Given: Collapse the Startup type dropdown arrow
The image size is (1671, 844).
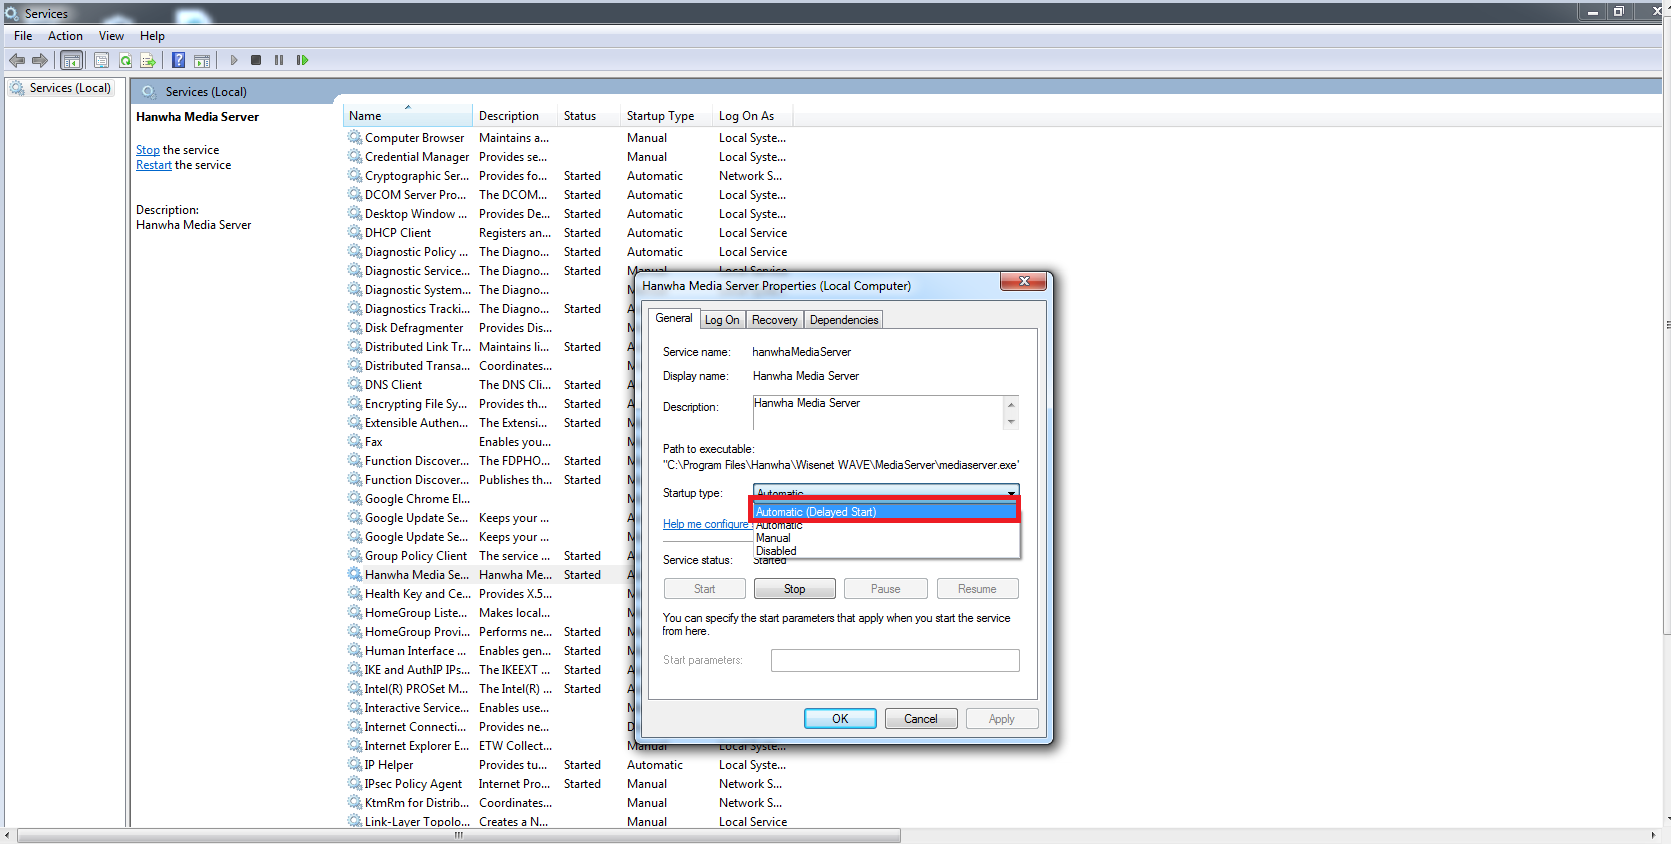Looking at the screenshot, I should [1011, 493].
